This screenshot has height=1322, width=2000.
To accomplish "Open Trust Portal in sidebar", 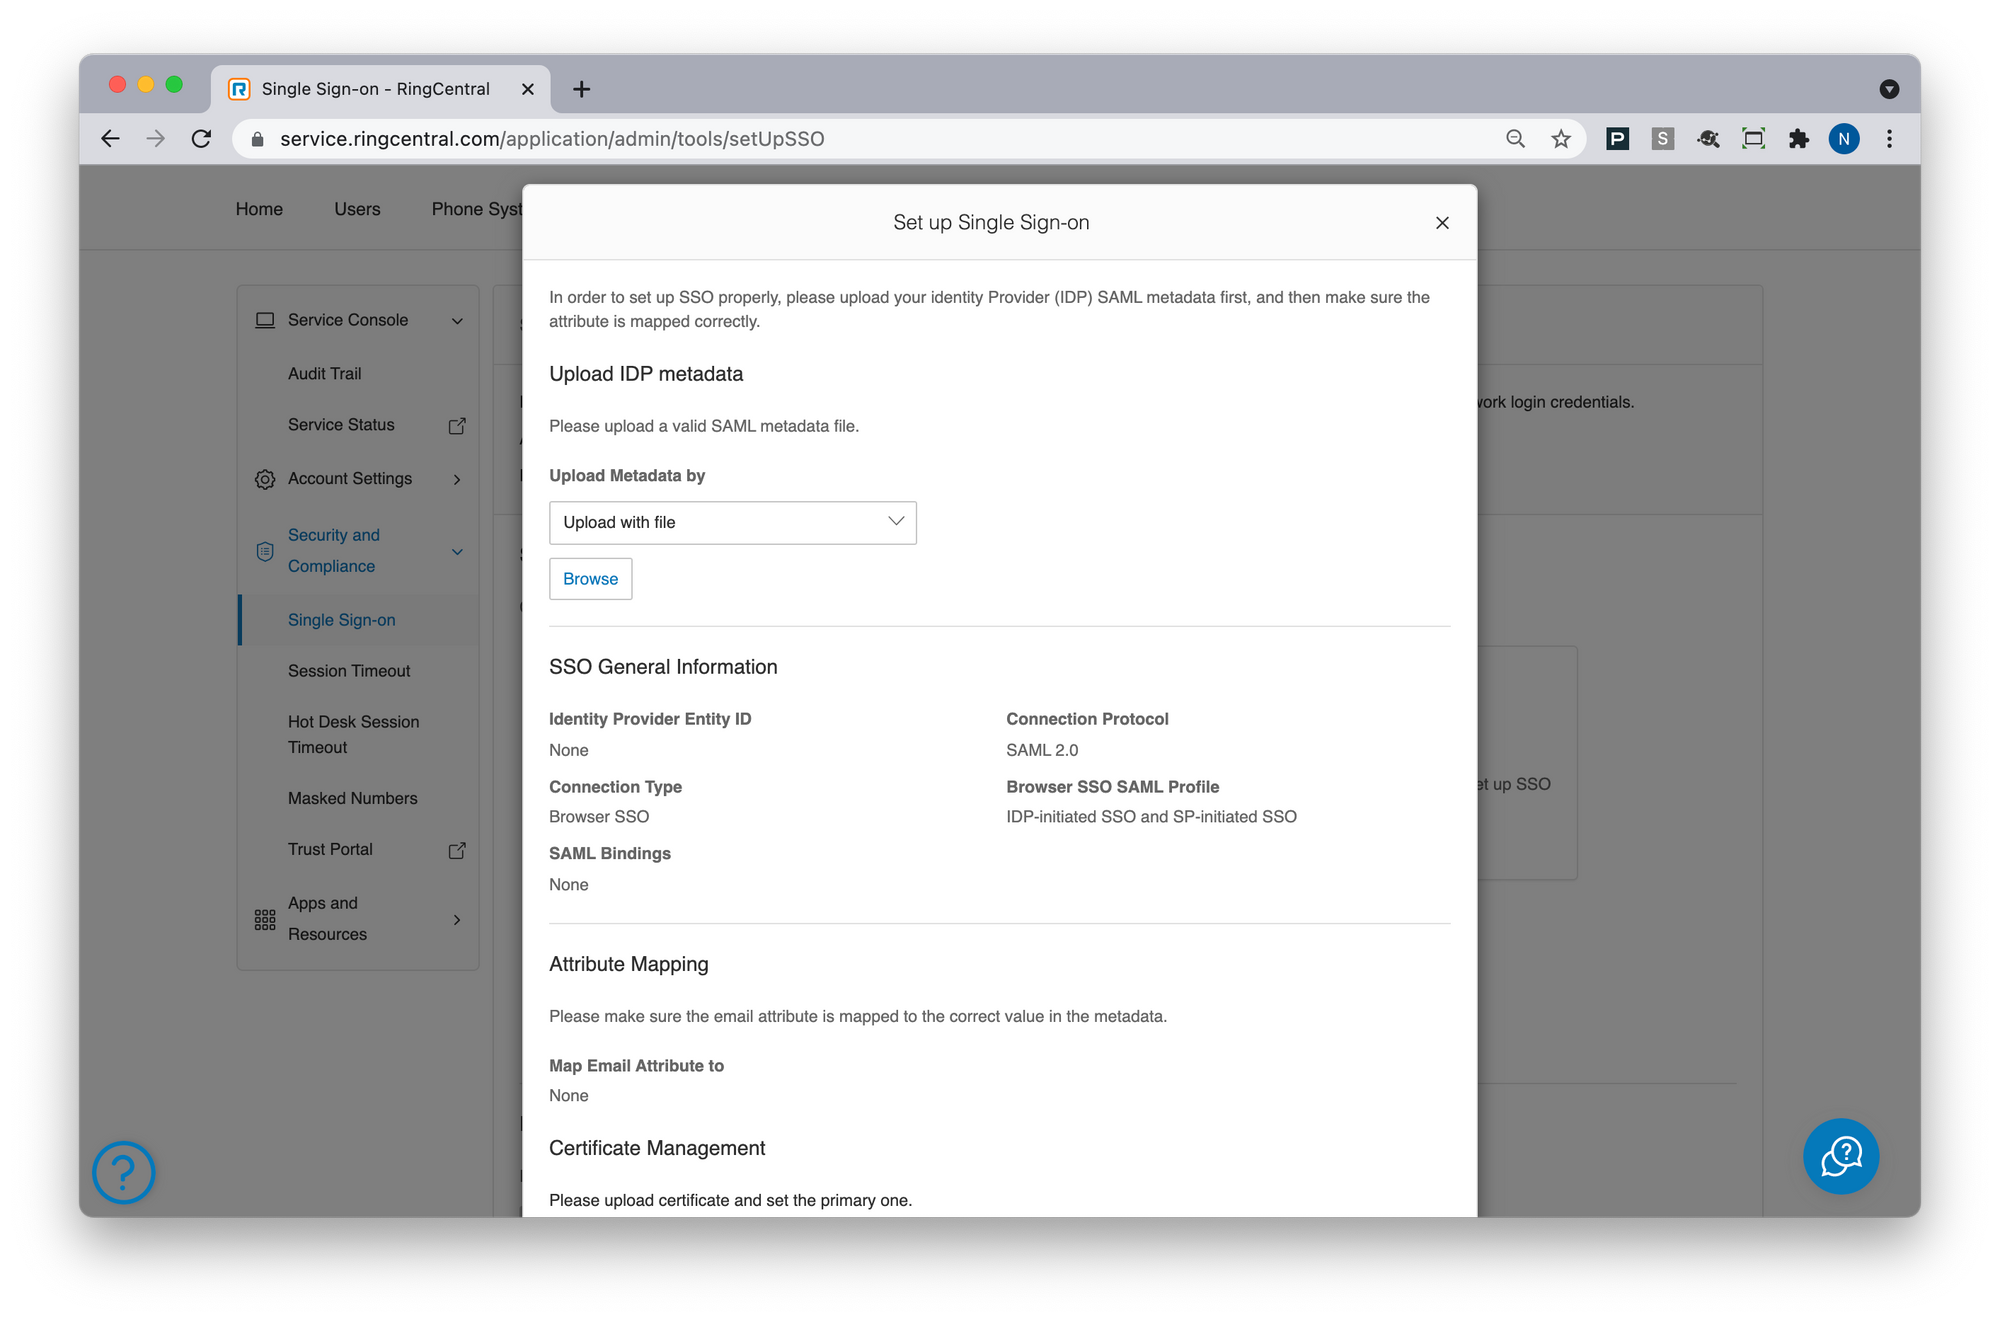I will point(330,849).
